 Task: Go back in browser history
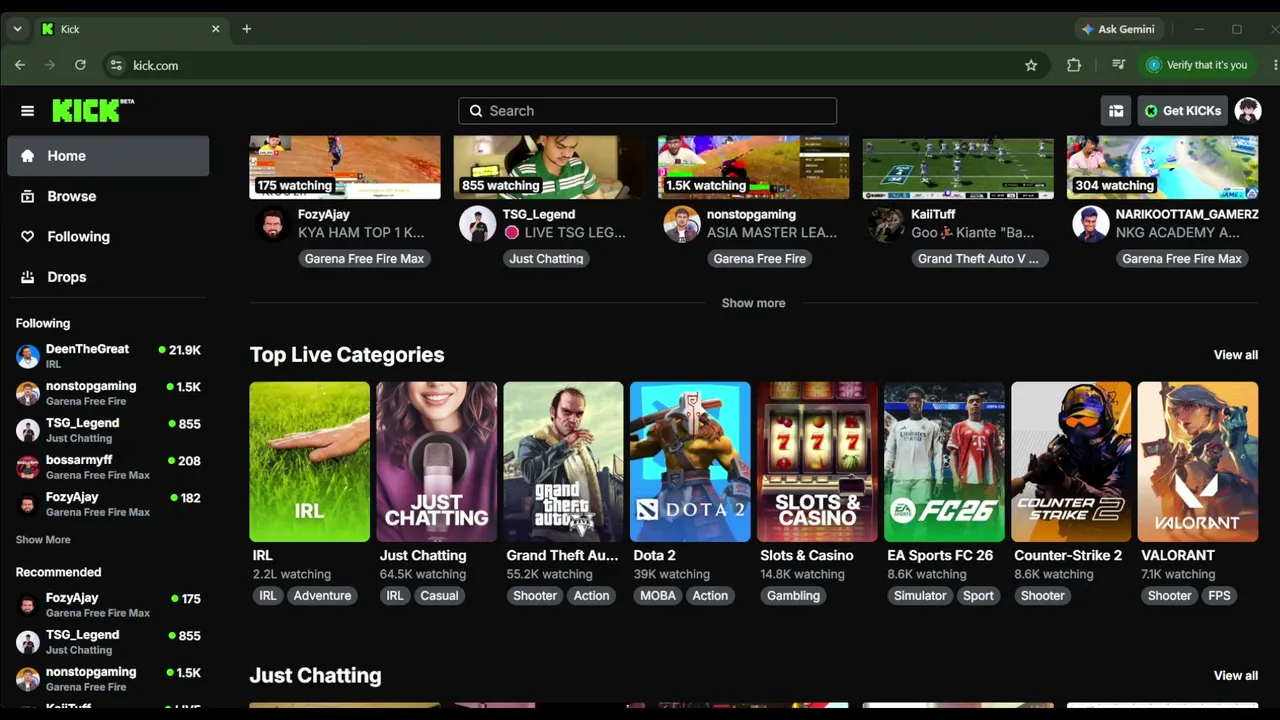[20, 65]
